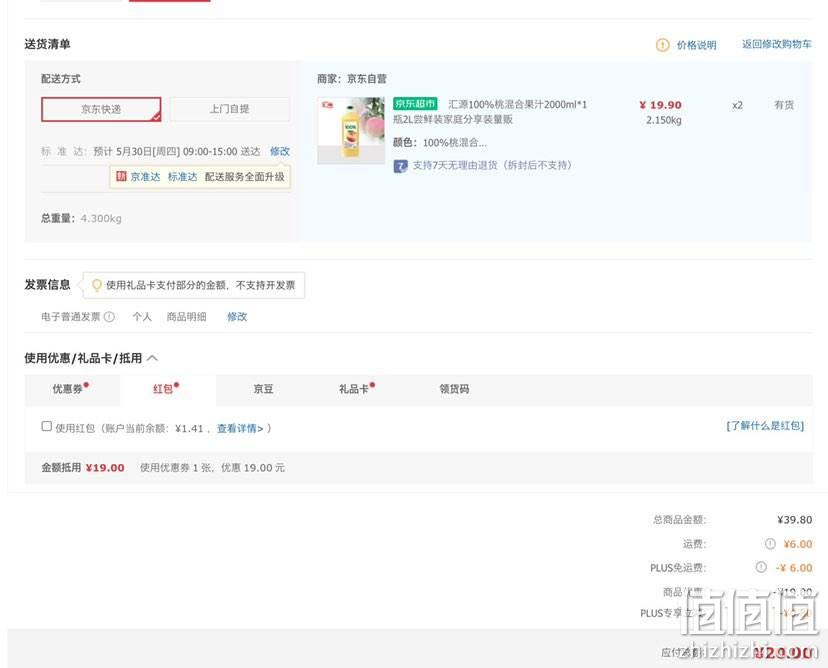
Task: Modify the delivery time 修改 link
Action: click(280, 152)
